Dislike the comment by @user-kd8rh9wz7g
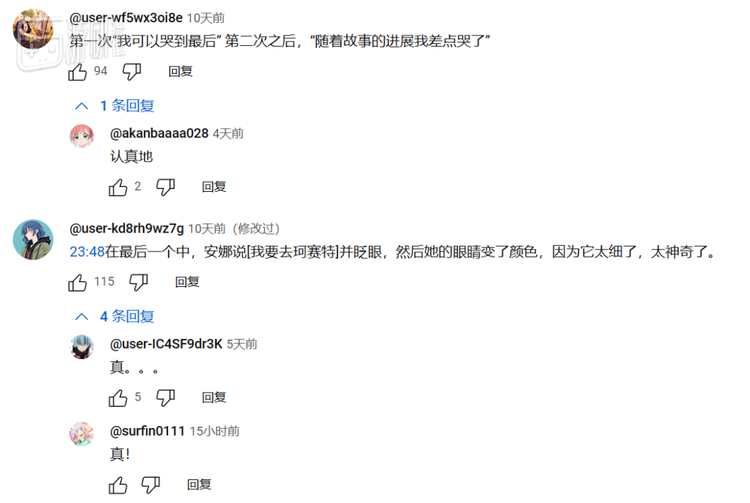The width and height of the screenshot is (750, 503). point(138,282)
